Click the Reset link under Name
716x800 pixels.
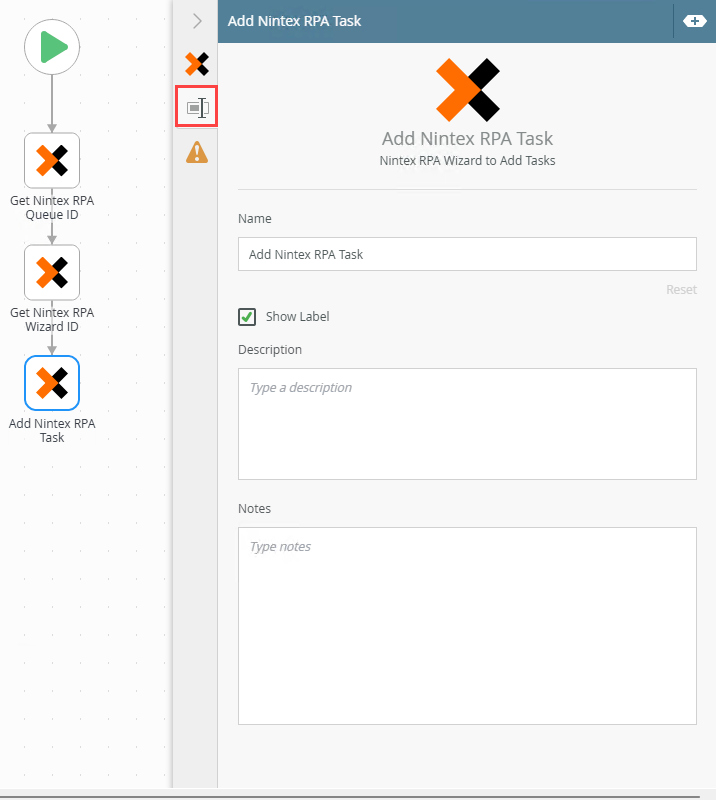681,289
